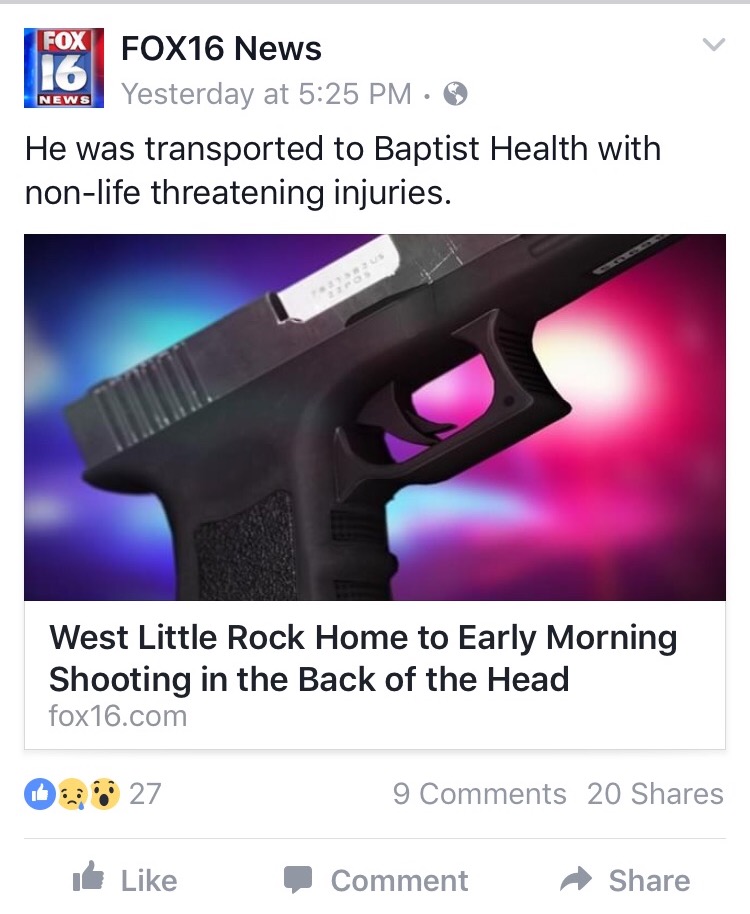This screenshot has width=750, height=914.
Task: Tap the Like thumbs-up icon
Action: click(x=89, y=876)
